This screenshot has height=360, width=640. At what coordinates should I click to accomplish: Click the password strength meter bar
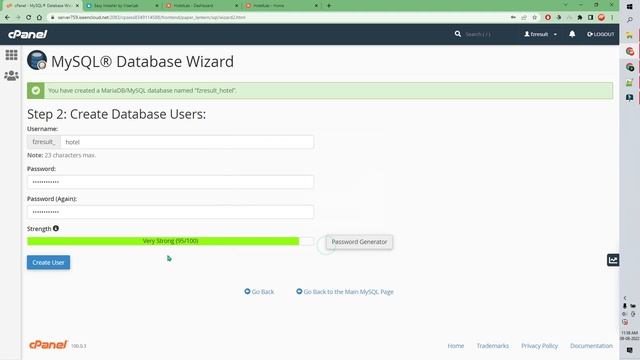(170, 241)
